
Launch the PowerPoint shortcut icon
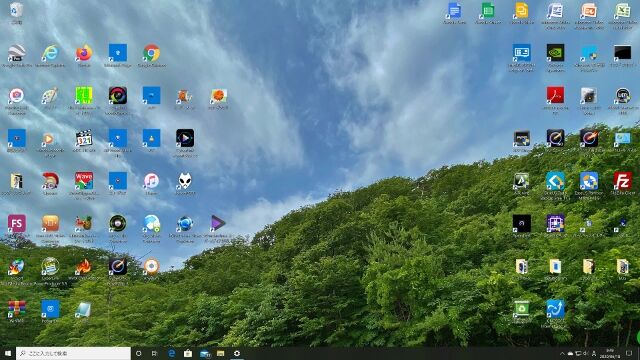[x=589, y=11]
